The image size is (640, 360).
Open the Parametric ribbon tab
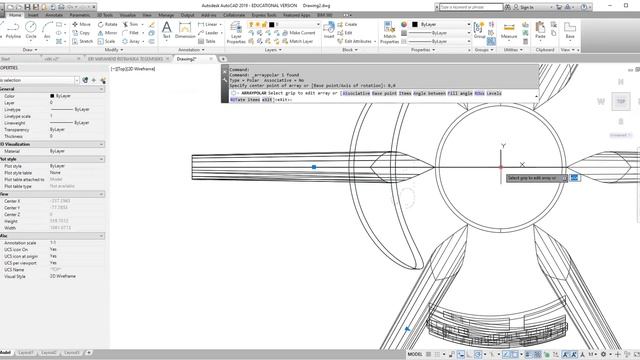point(80,15)
